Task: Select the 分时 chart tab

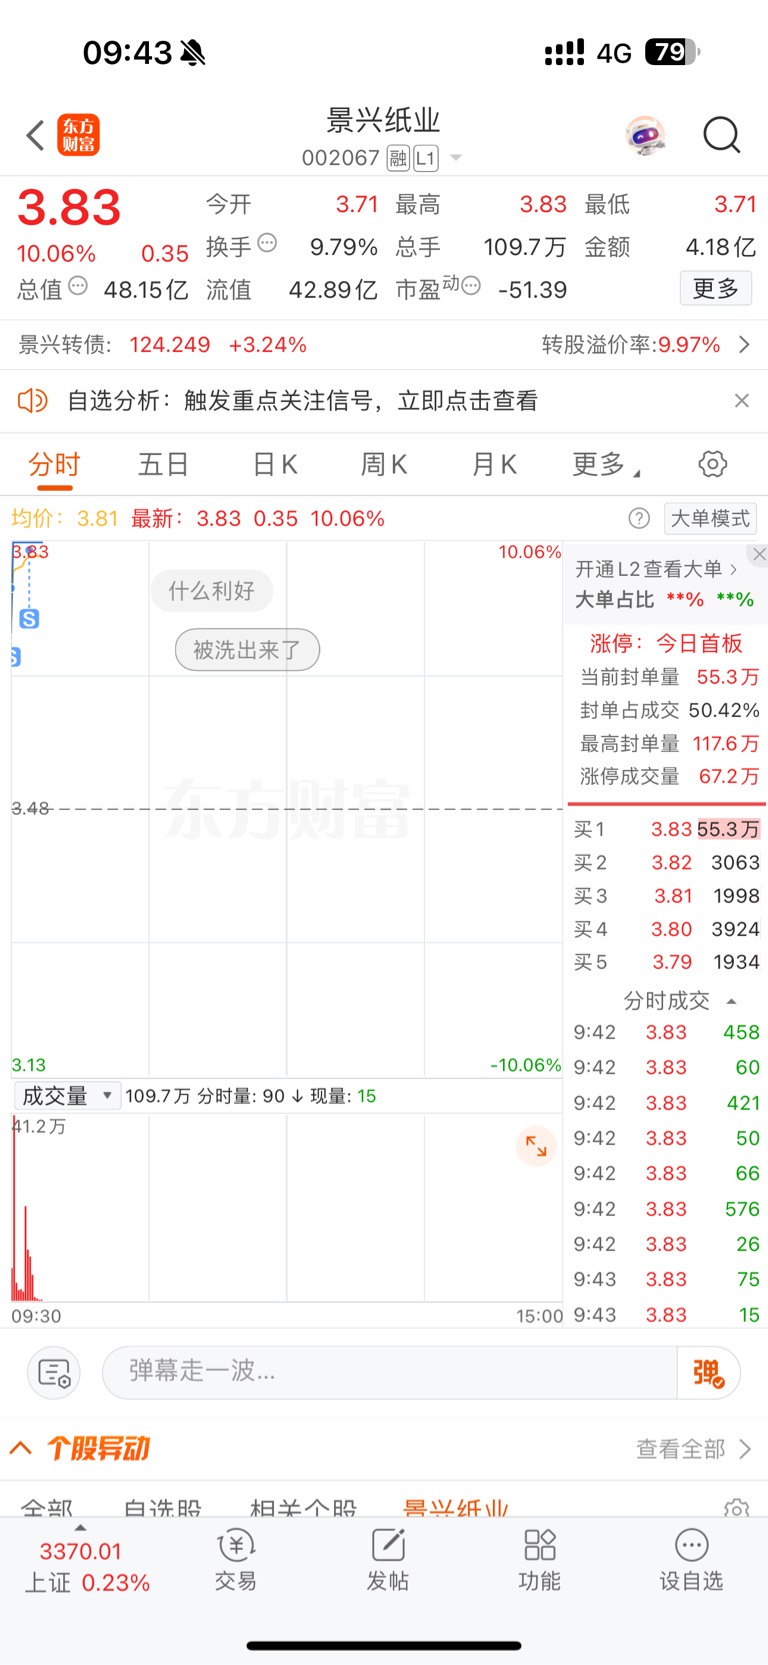Action: tap(54, 465)
